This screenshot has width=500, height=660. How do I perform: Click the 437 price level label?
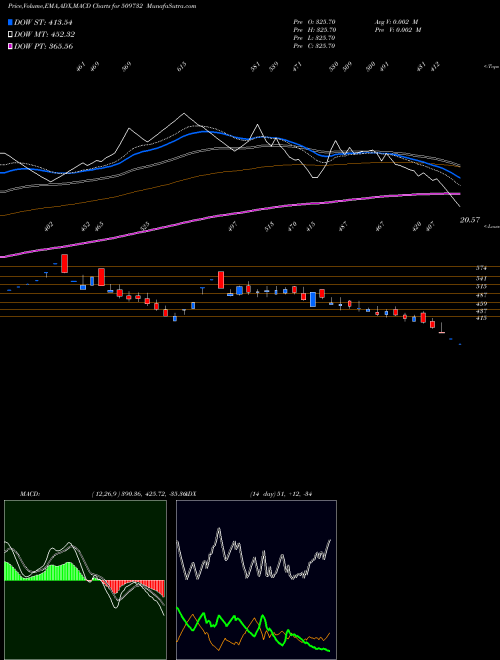[481, 311]
